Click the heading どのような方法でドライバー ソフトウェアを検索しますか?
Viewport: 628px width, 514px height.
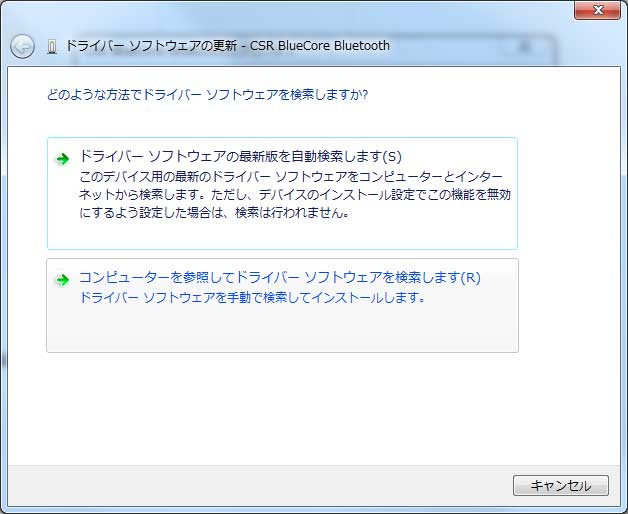(207, 95)
